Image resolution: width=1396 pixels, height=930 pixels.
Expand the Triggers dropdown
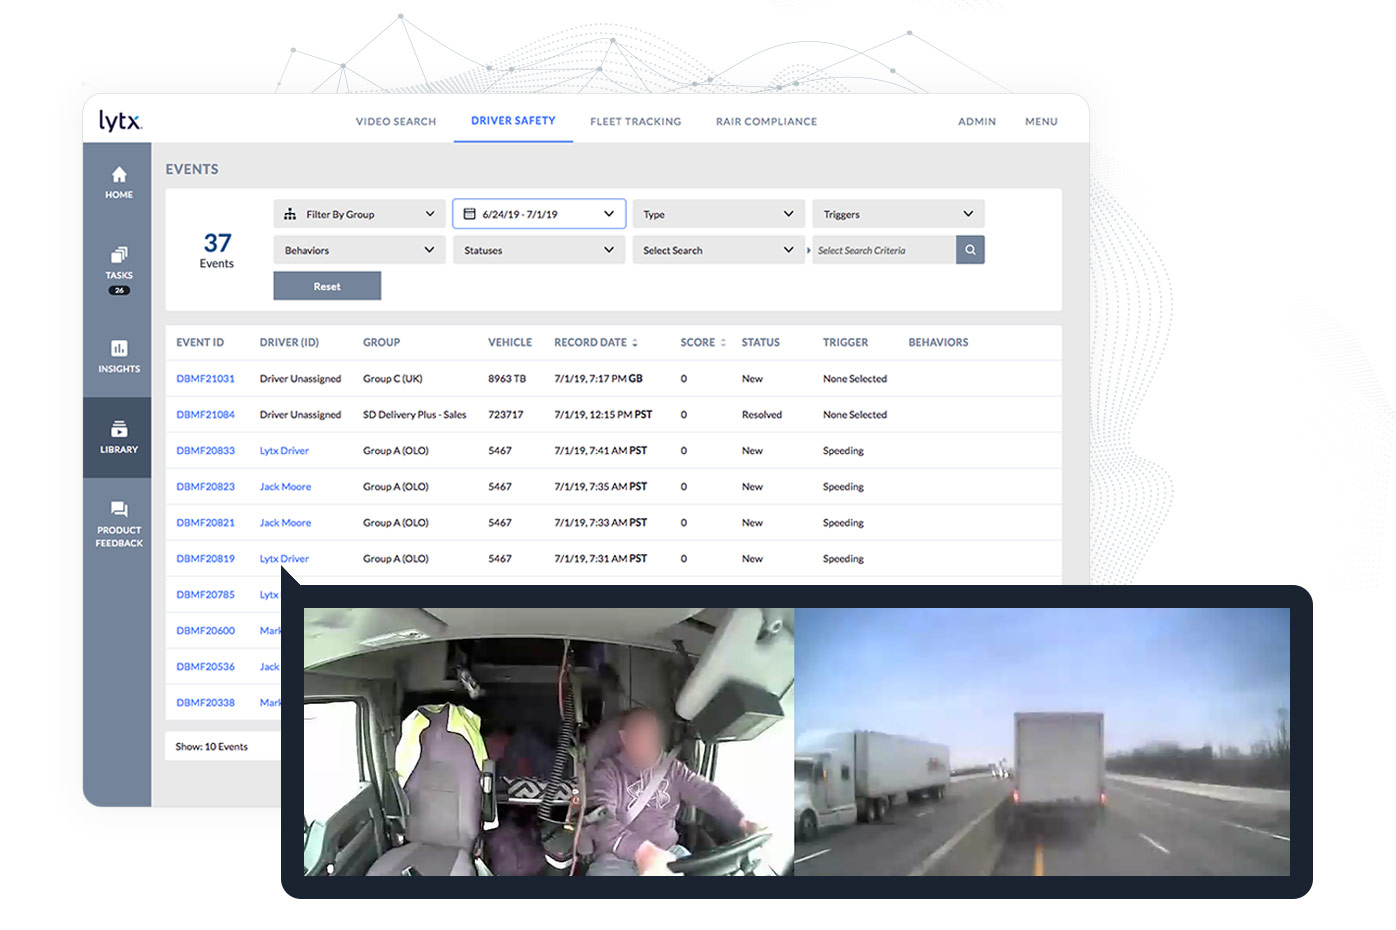tap(898, 214)
